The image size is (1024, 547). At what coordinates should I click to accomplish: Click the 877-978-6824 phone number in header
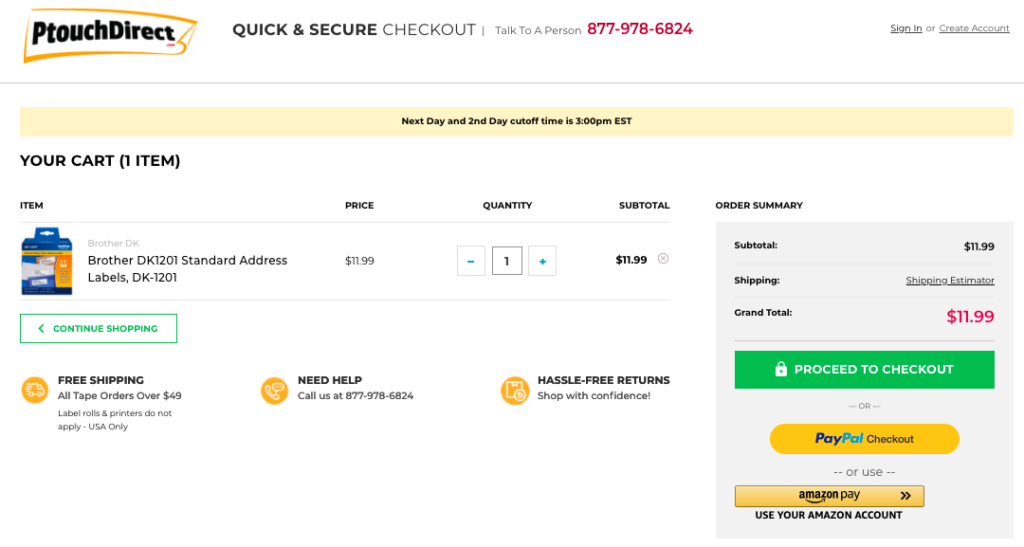click(640, 29)
